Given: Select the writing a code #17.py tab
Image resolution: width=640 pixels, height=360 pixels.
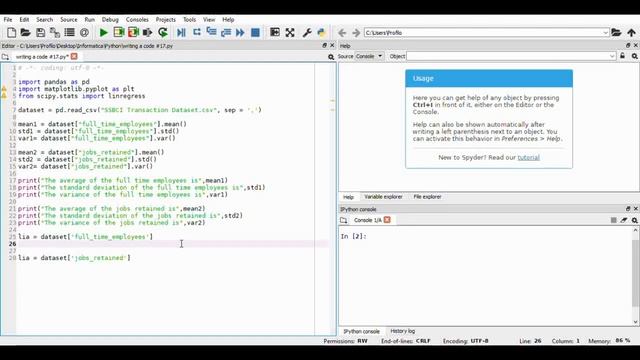Looking at the screenshot, I should (42, 57).
